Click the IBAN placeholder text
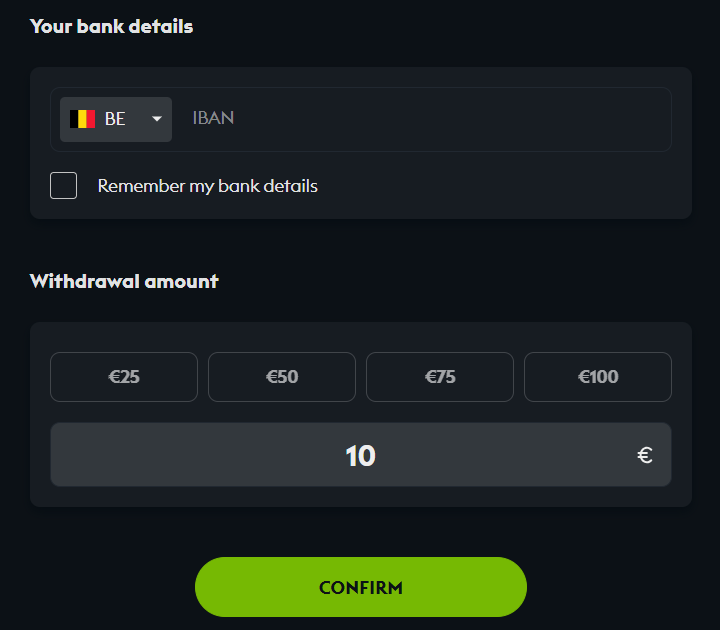This screenshot has width=720, height=630. point(213,118)
